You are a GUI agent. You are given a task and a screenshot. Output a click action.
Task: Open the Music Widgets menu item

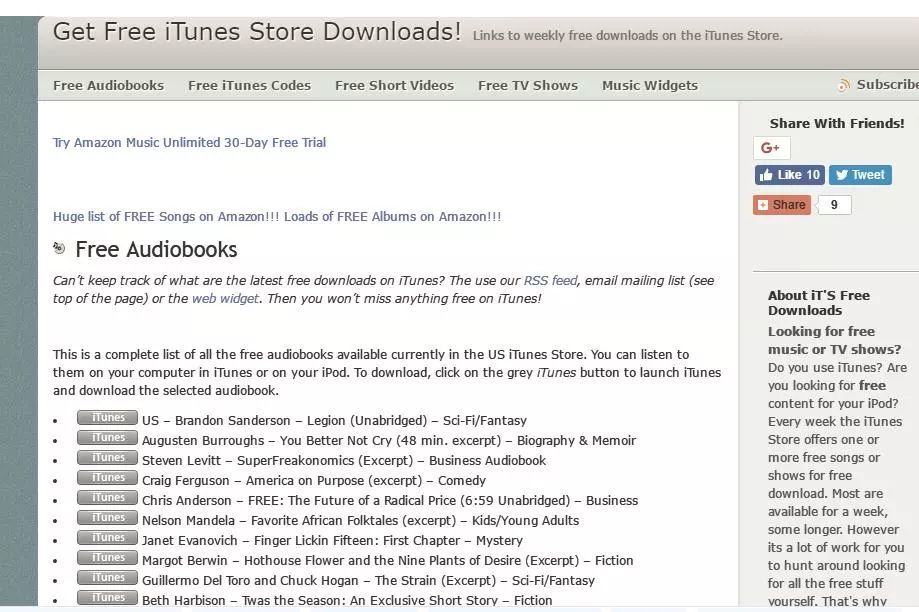pyautogui.click(x=650, y=86)
